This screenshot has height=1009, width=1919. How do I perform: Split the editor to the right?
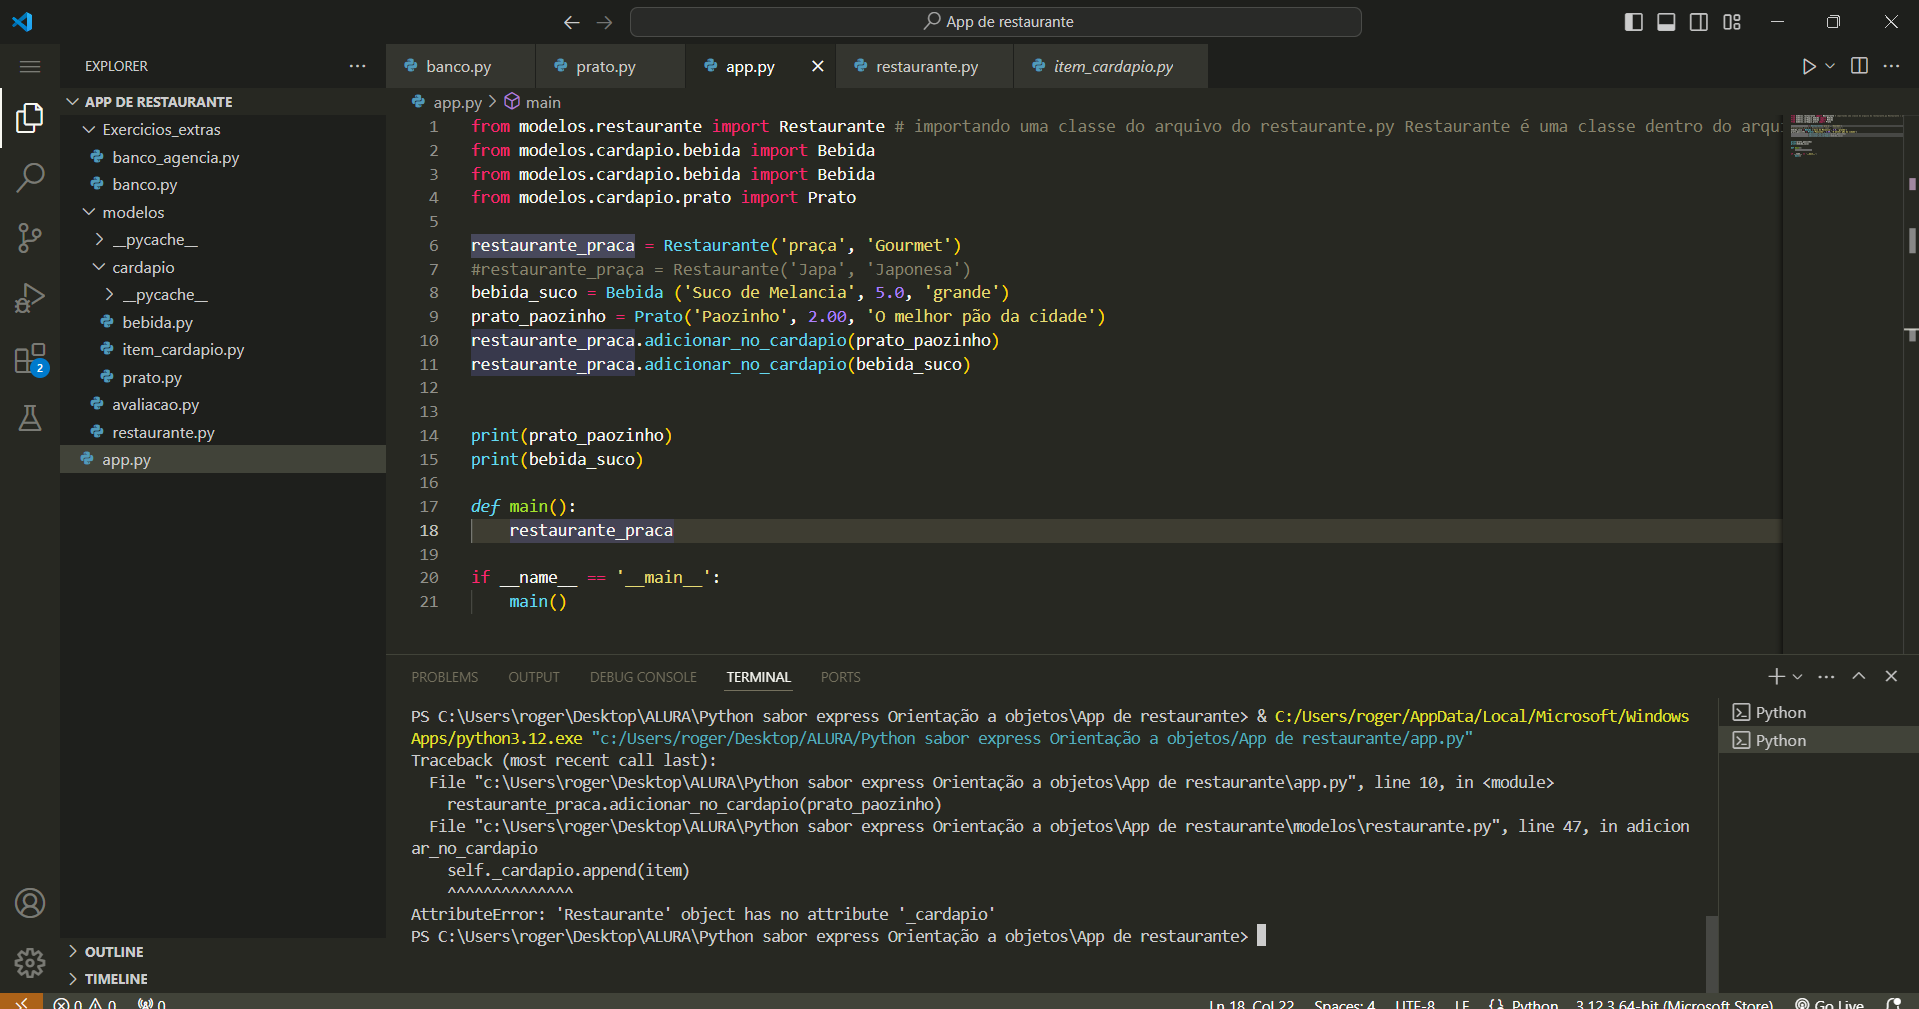[x=1860, y=66]
